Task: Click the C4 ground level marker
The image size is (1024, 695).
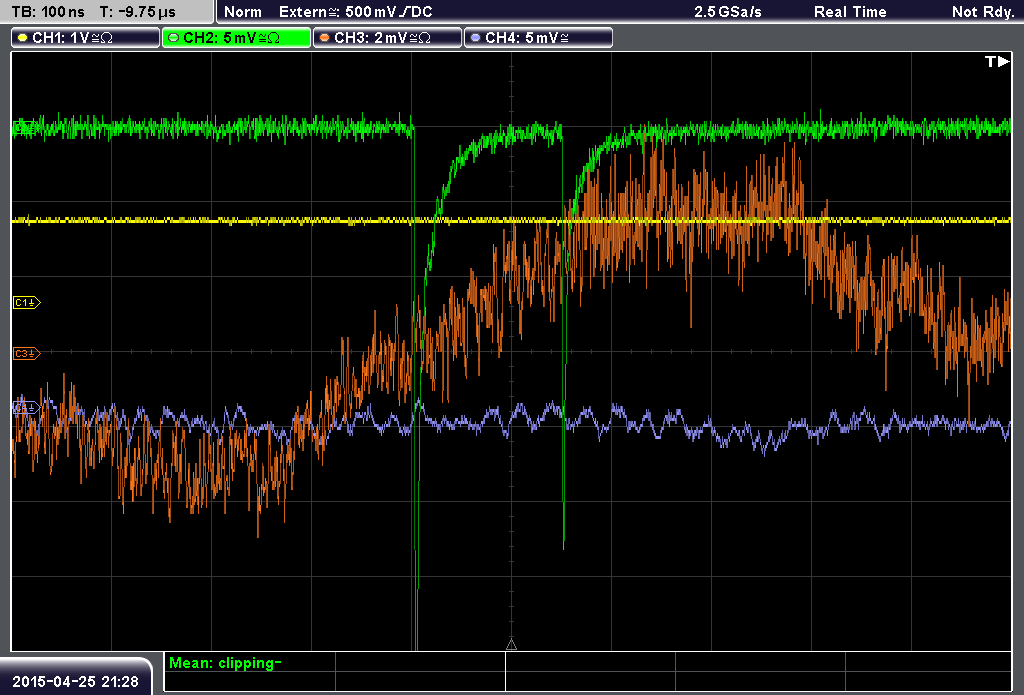Action: click(27, 408)
